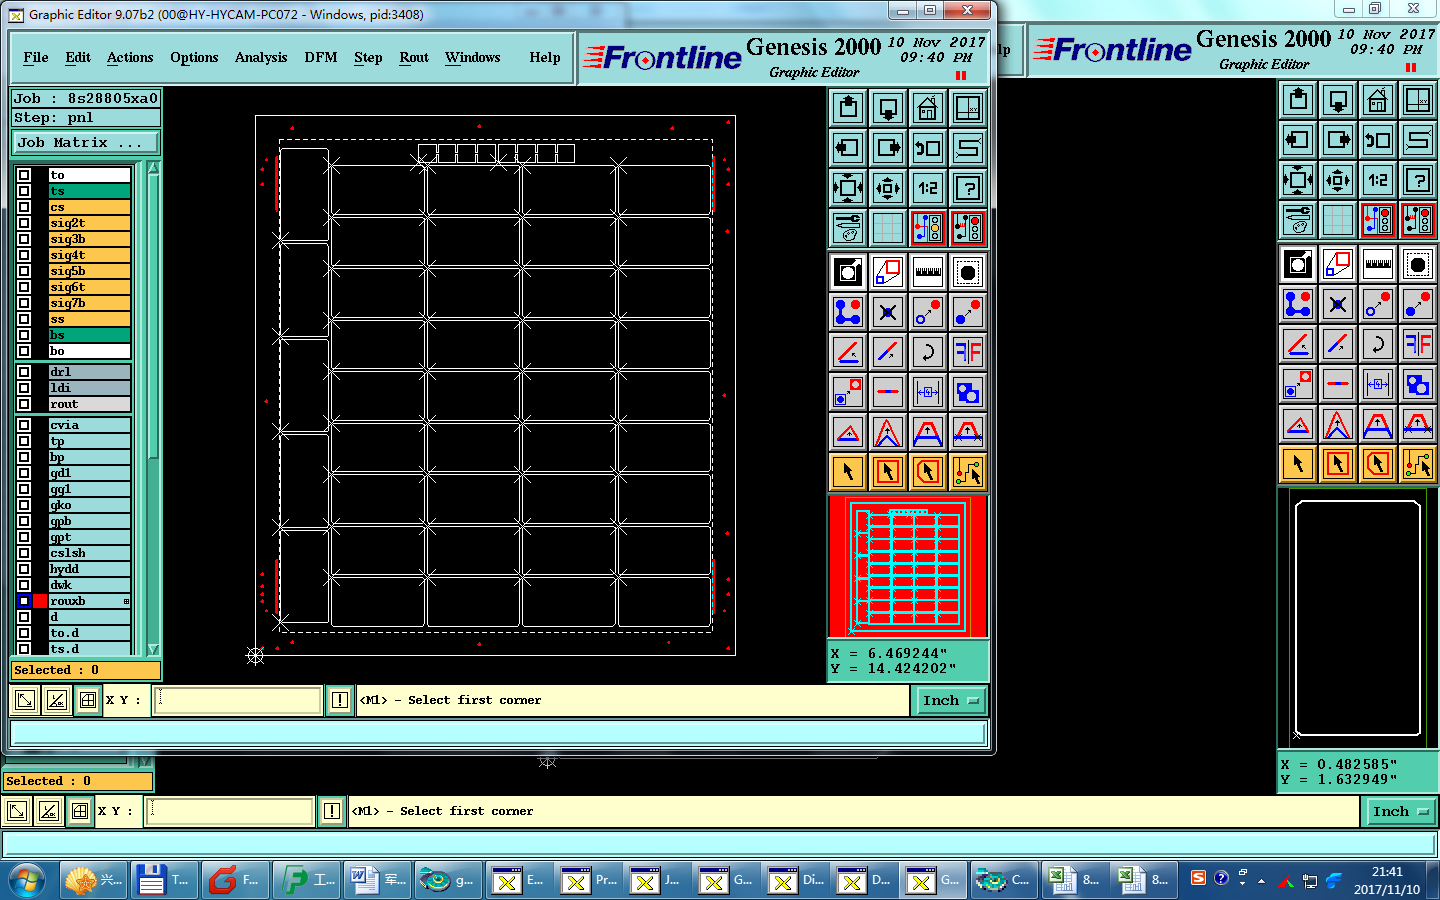
Task: Toggle the checkbox for layer sig2t
Action: [24, 223]
